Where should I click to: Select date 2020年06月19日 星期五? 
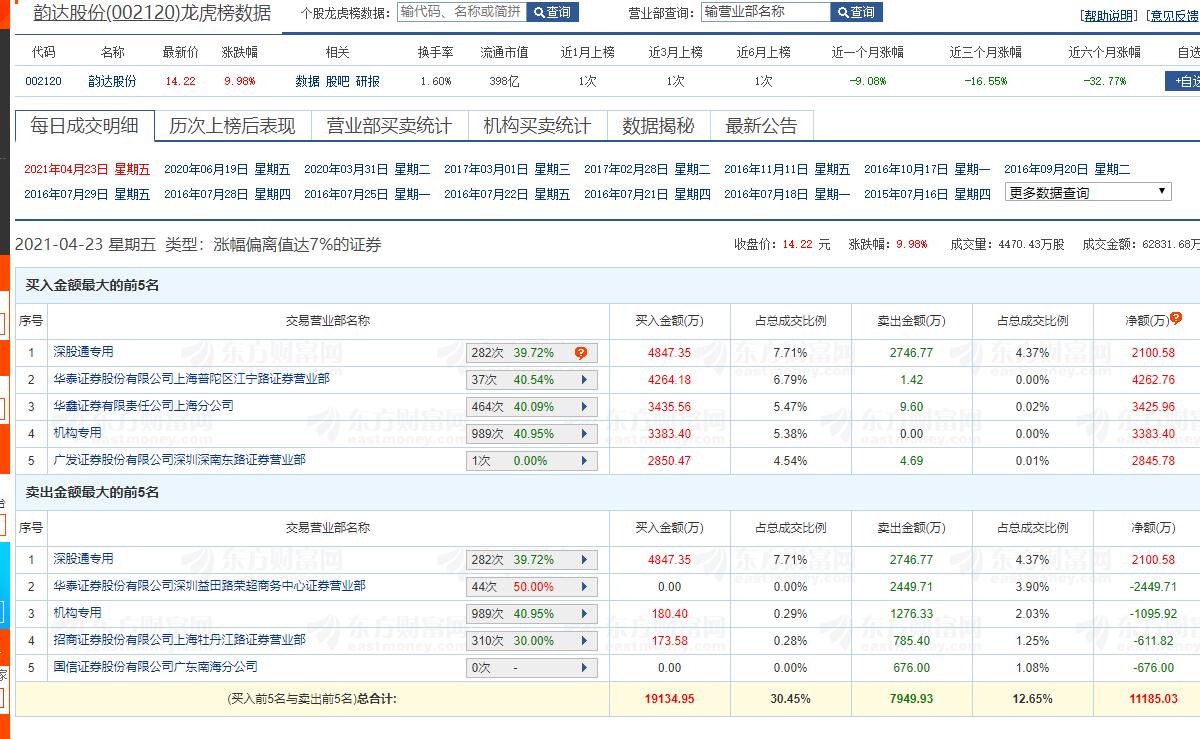pyautogui.click(x=227, y=169)
